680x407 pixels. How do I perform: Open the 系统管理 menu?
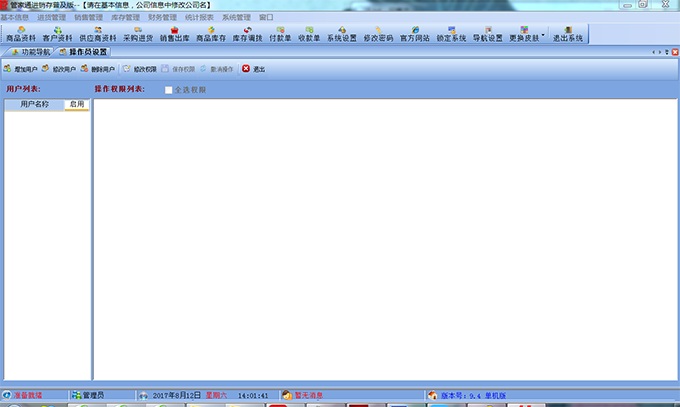click(236, 17)
